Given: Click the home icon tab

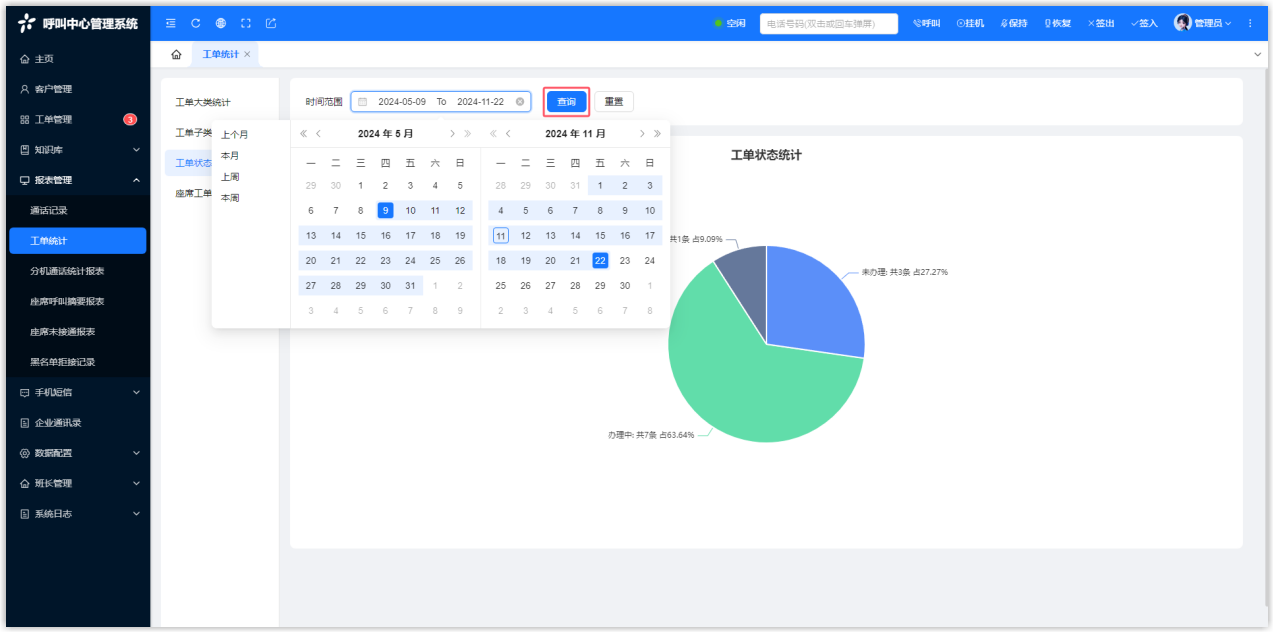Looking at the screenshot, I should pos(176,54).
